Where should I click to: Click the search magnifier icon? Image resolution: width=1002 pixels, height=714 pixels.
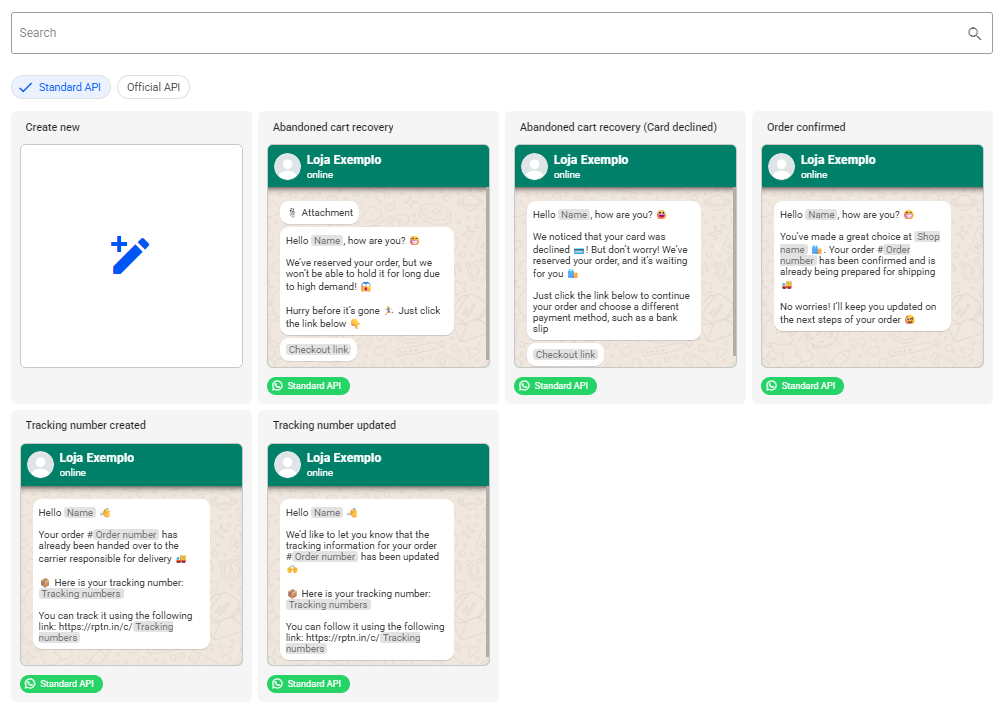974,33
